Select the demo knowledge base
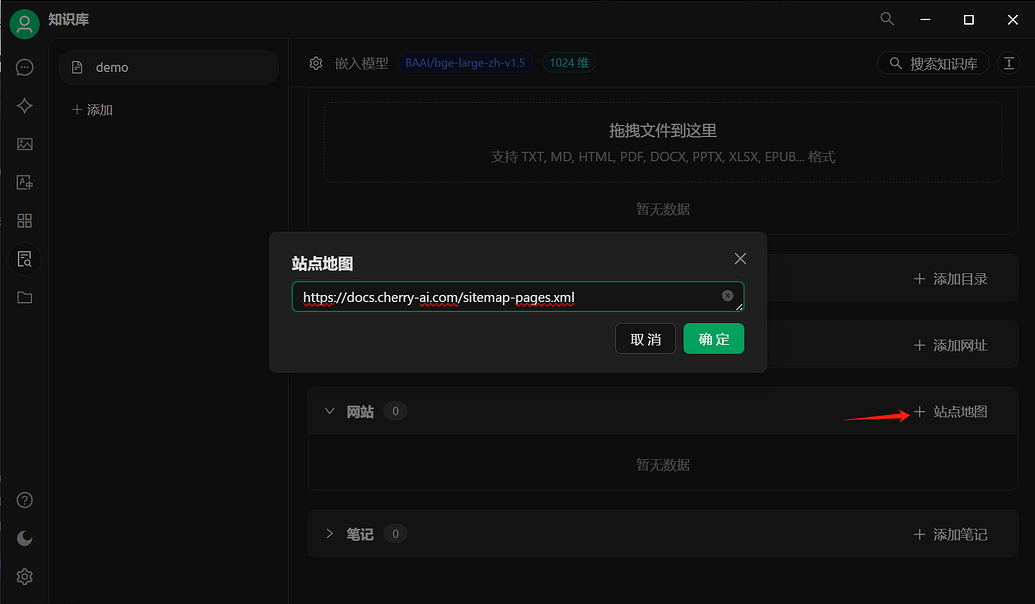The height and width of the screenshot is (604, 1035). pyautogui.click(x=168, y=67)
